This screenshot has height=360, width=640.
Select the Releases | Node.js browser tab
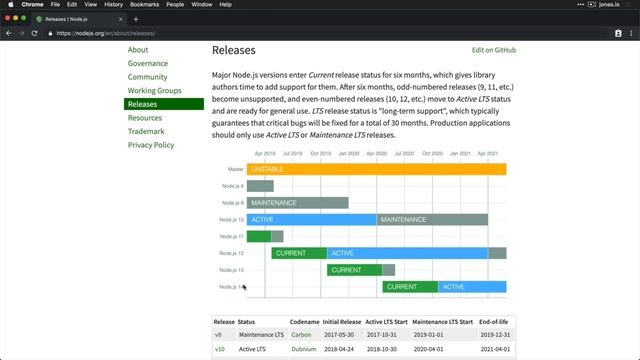coord(78,19)
